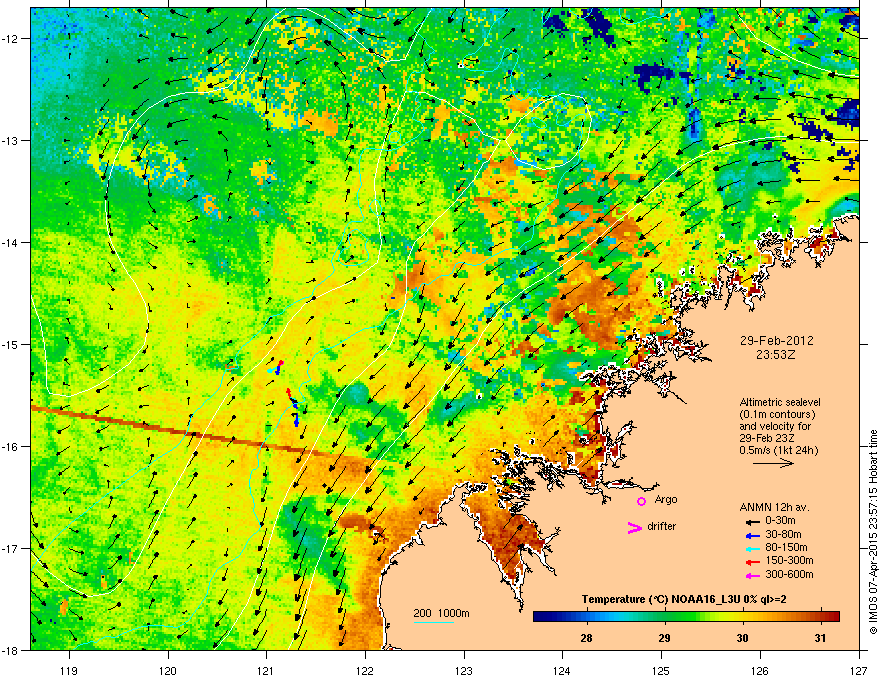Click the '150-300m' depth label
This screenshot has width=880, height=680.
click(x=789, y=560)
